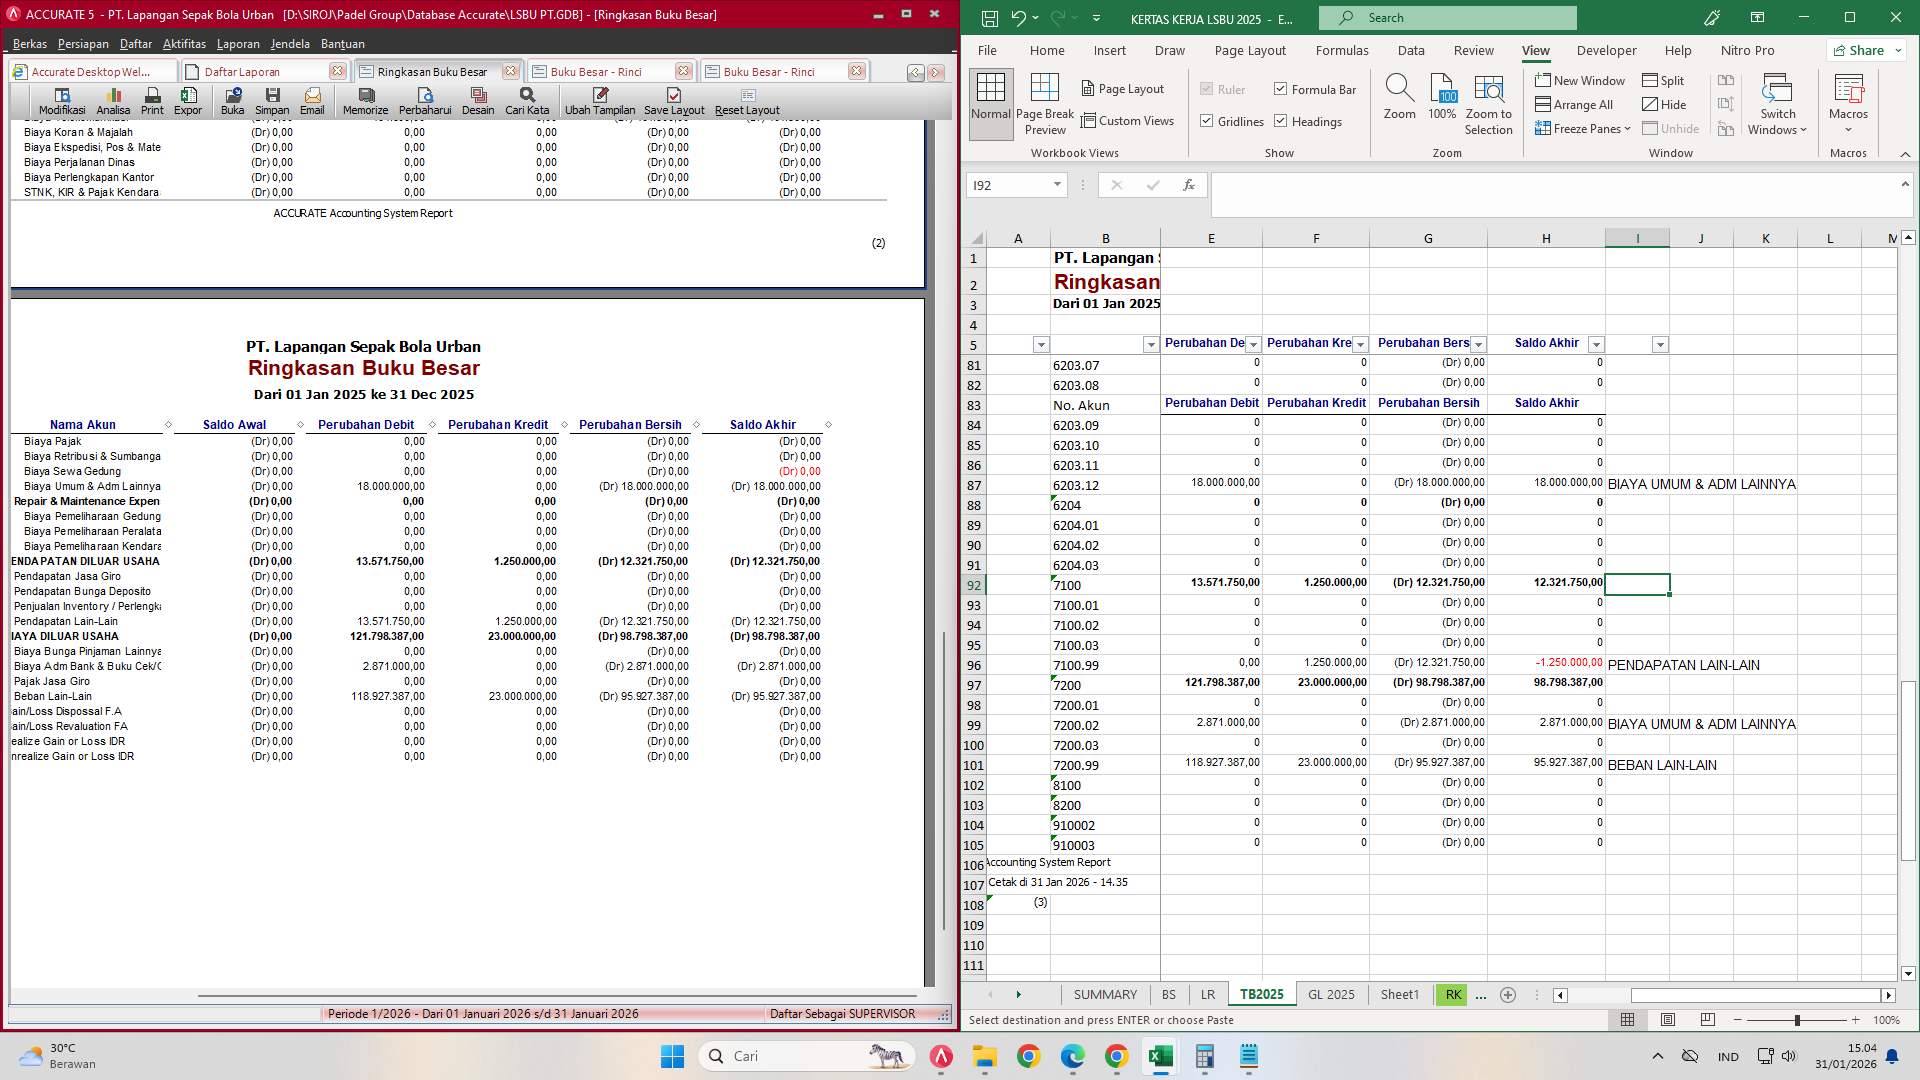Open the Laporan menu in Accurate
This screenshot has height=1080, width=1920.
(238, 43)
